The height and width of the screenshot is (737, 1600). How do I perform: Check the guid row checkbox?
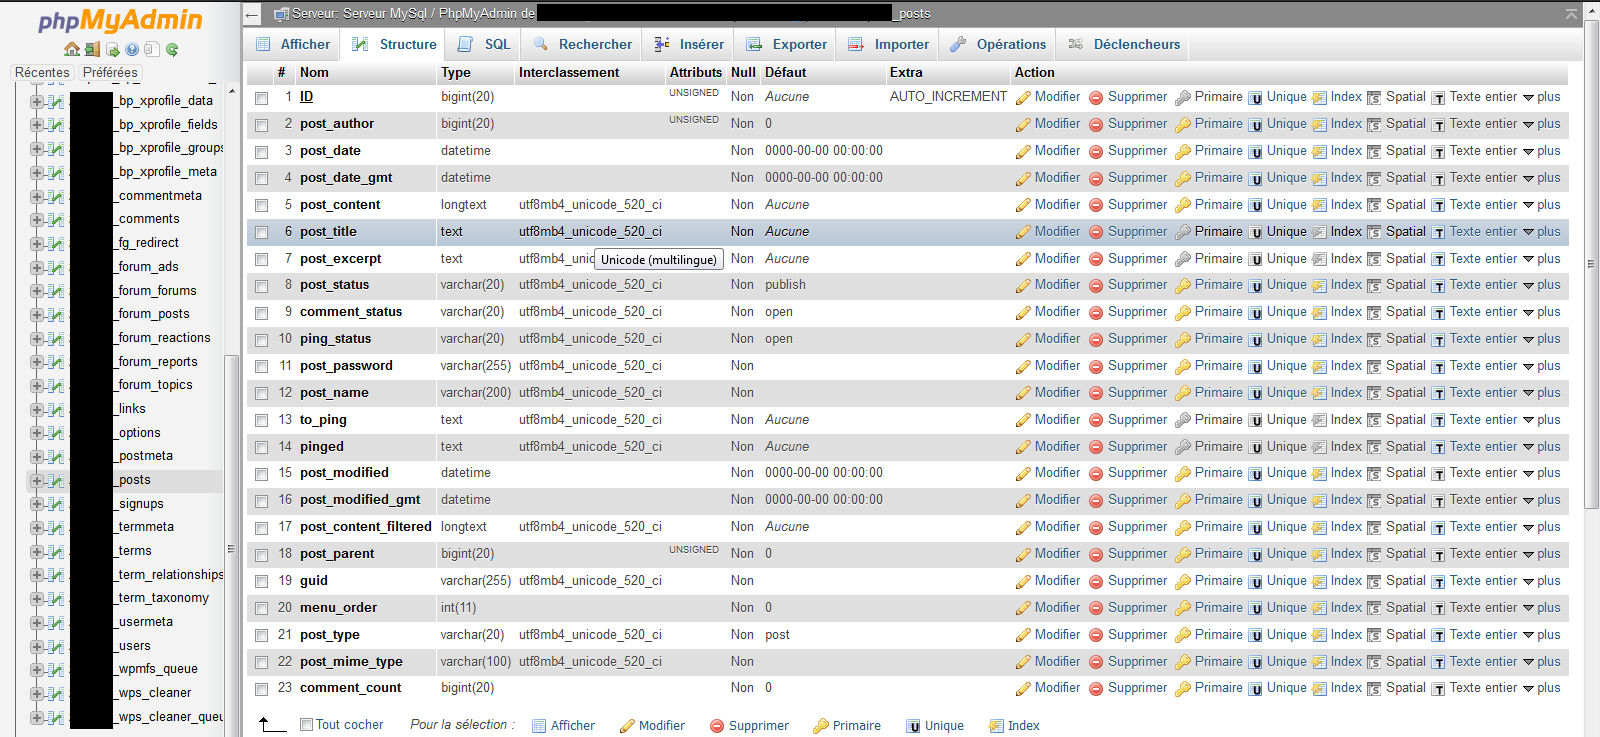click(262, 582)
